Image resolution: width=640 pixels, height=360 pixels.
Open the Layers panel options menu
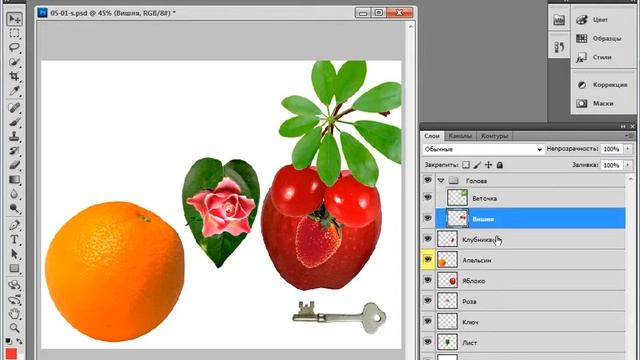pos(629,136)
